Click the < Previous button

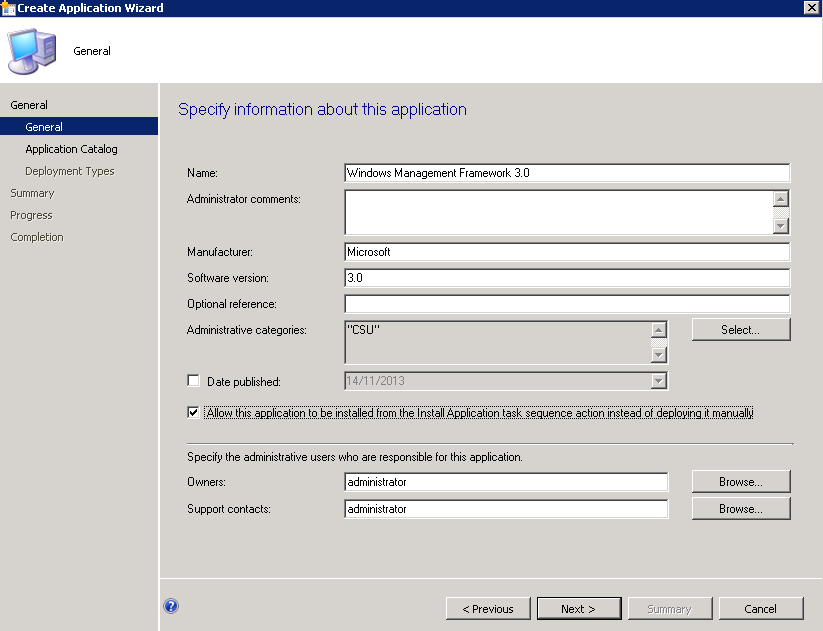488,609
